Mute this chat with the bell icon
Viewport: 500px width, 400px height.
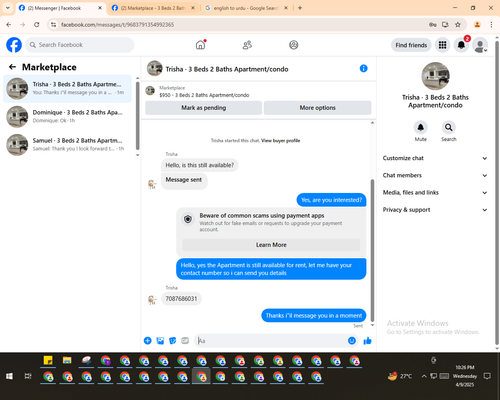point(421,127)
